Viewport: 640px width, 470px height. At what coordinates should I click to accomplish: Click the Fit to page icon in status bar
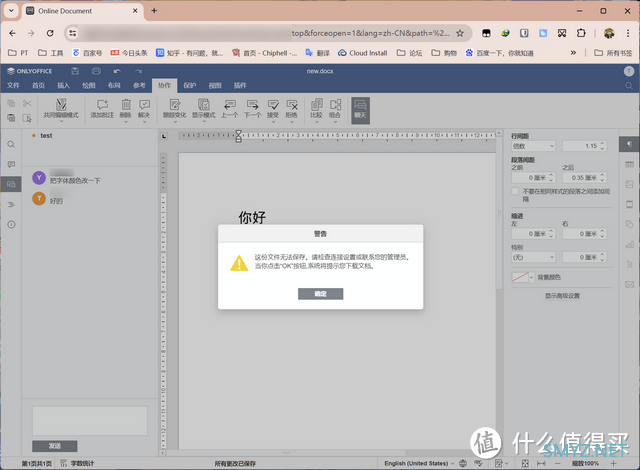pyautogui.click(x=525, y=463)
